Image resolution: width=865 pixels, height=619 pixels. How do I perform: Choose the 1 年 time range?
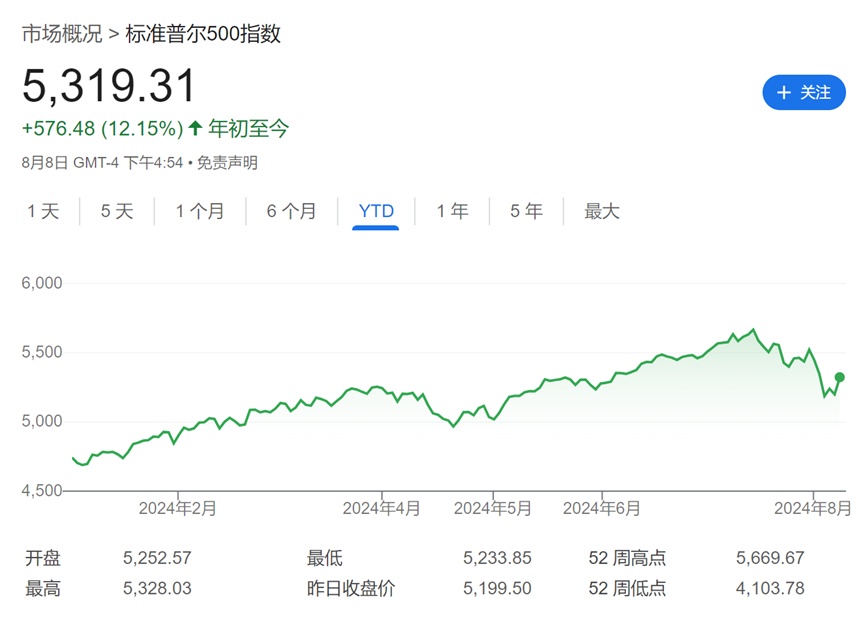452,211
